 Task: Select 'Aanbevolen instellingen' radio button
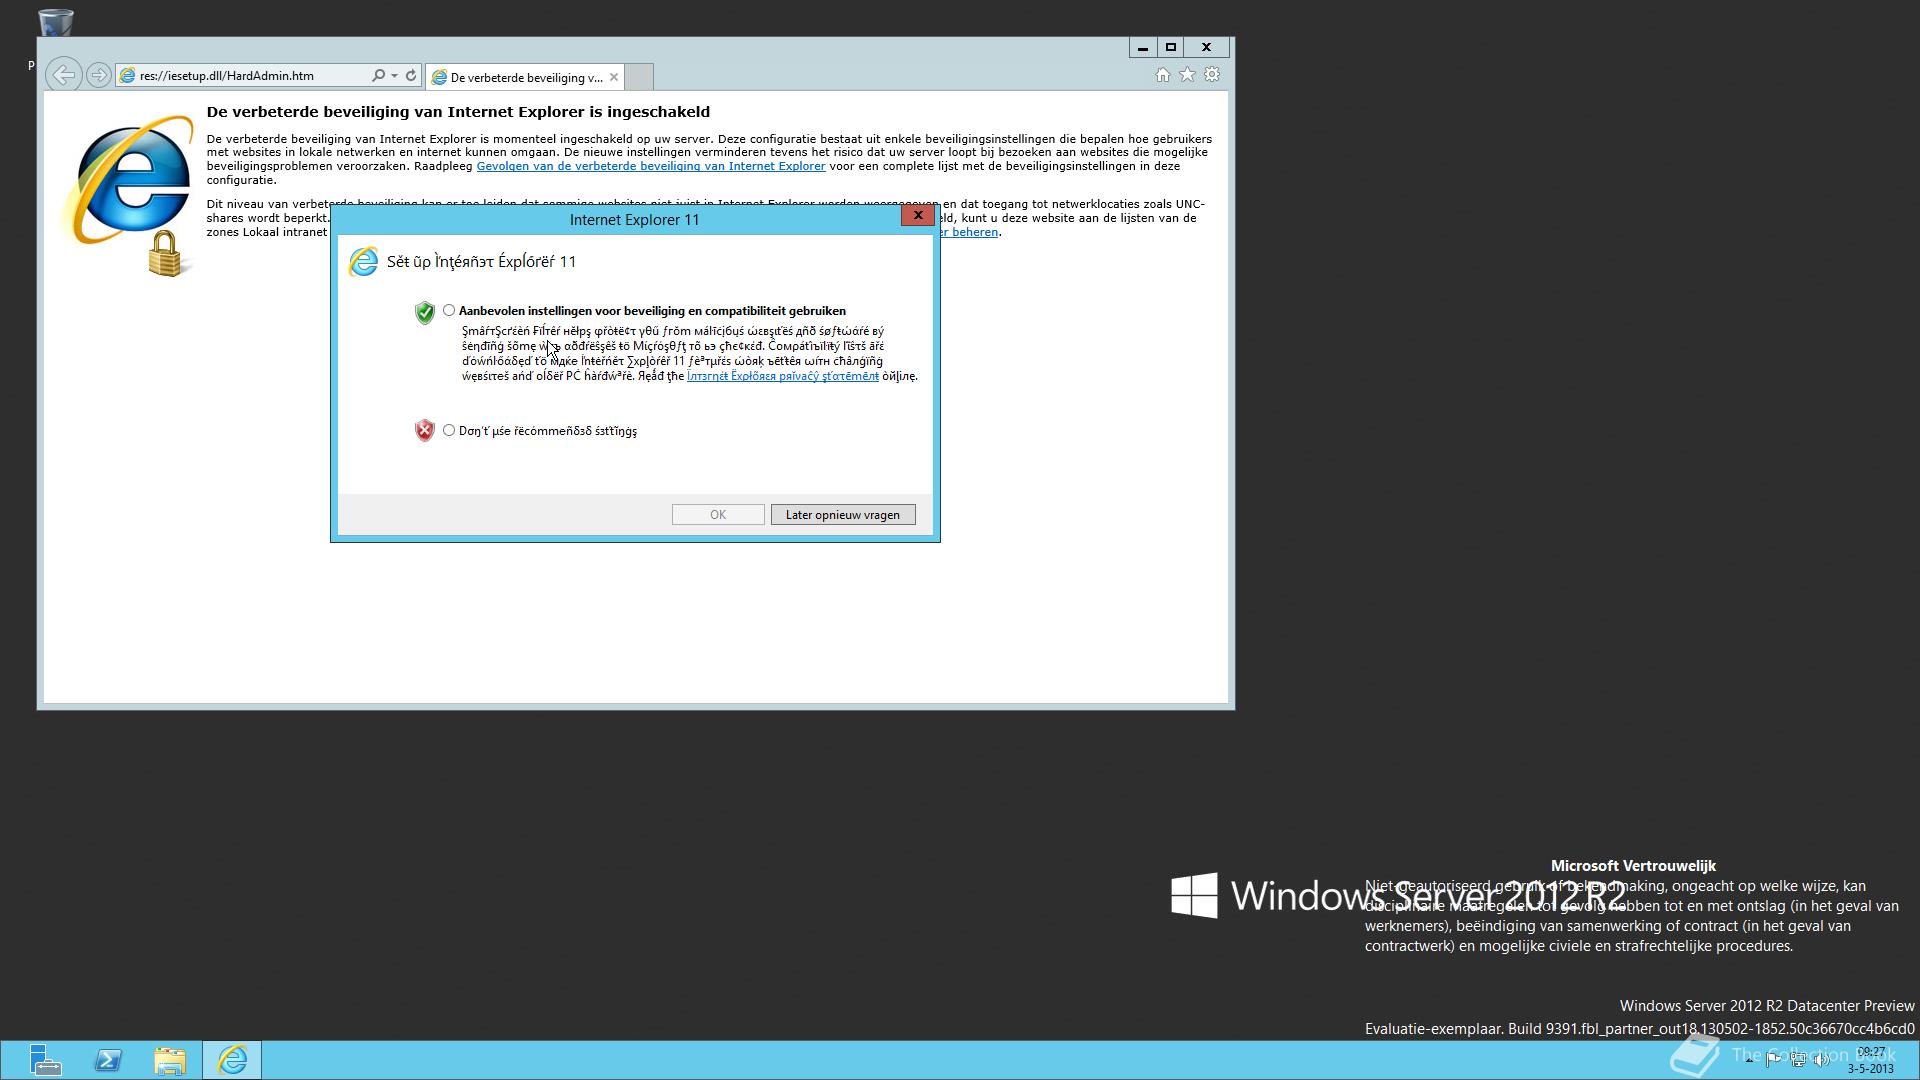[449, 311]
